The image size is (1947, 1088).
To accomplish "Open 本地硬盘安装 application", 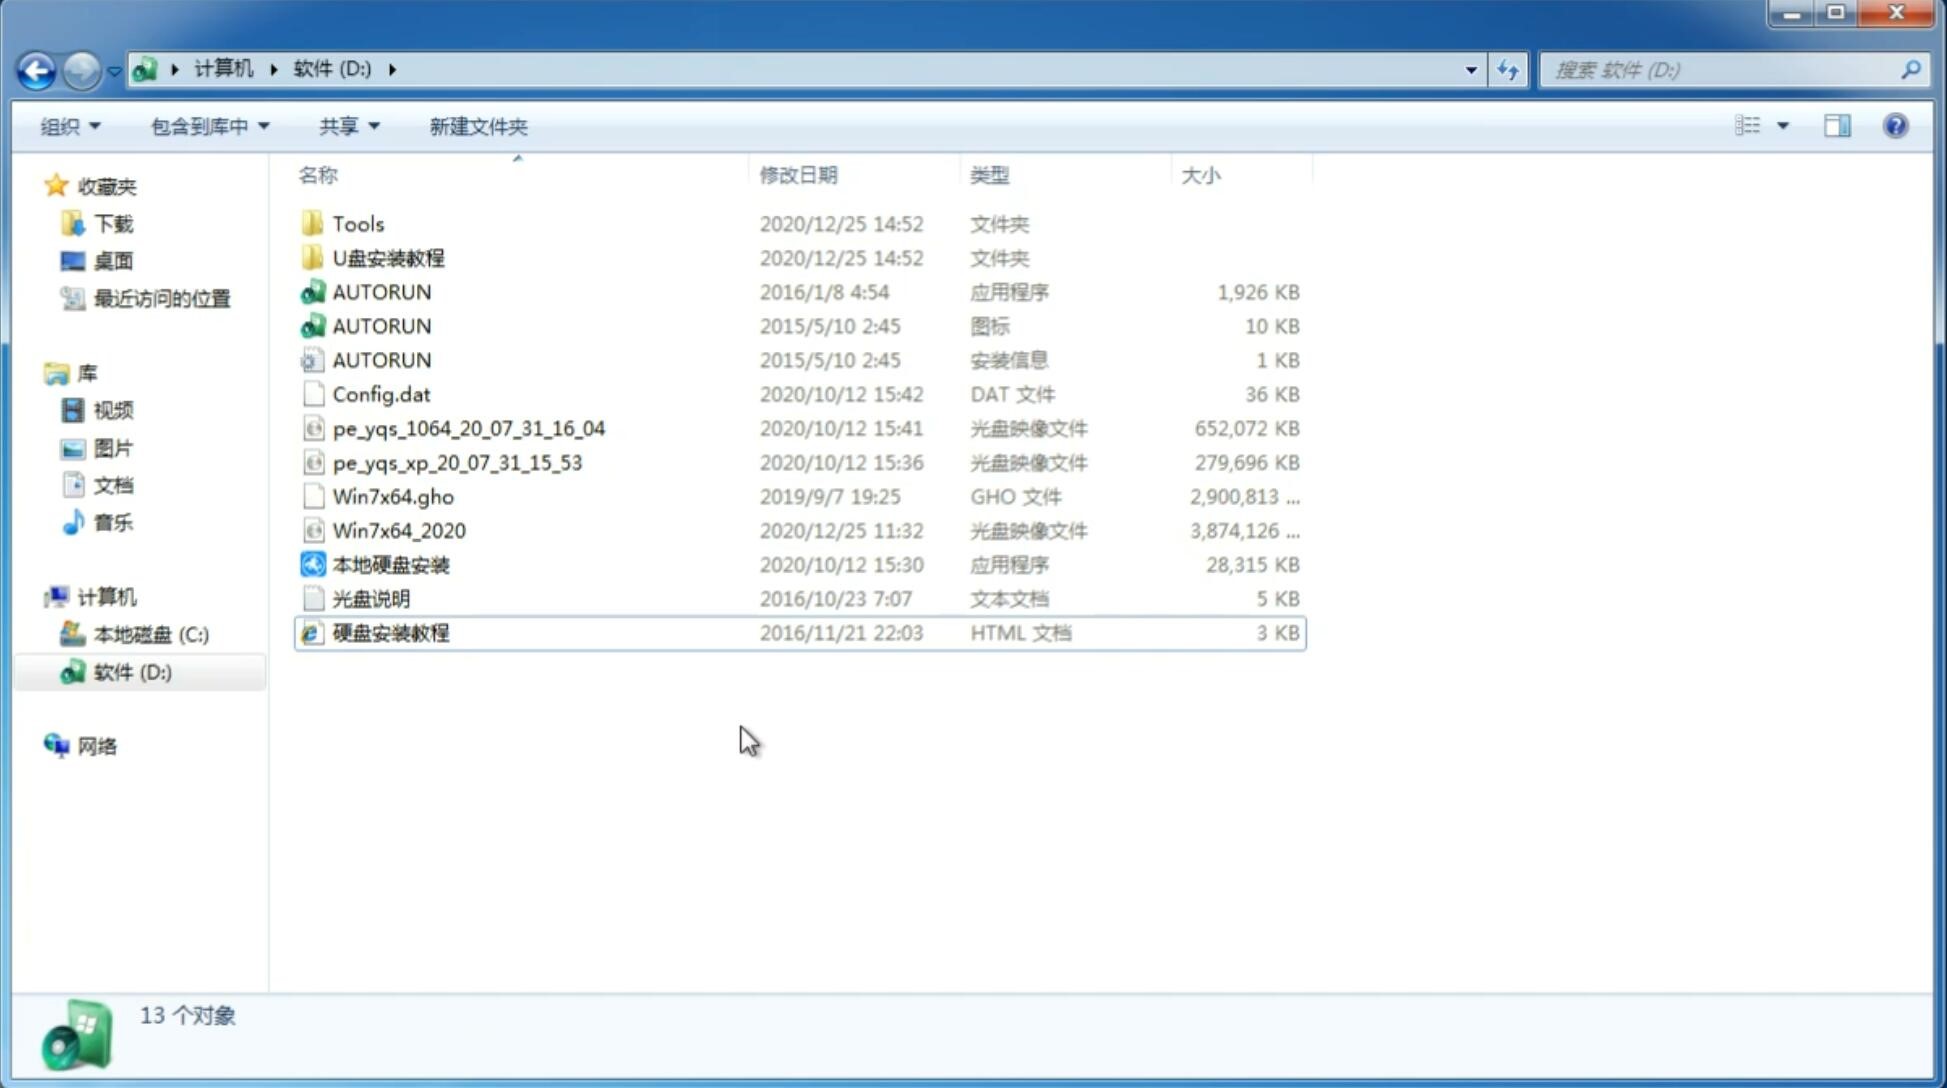I will pyautogui.click(x=390, y=564).
